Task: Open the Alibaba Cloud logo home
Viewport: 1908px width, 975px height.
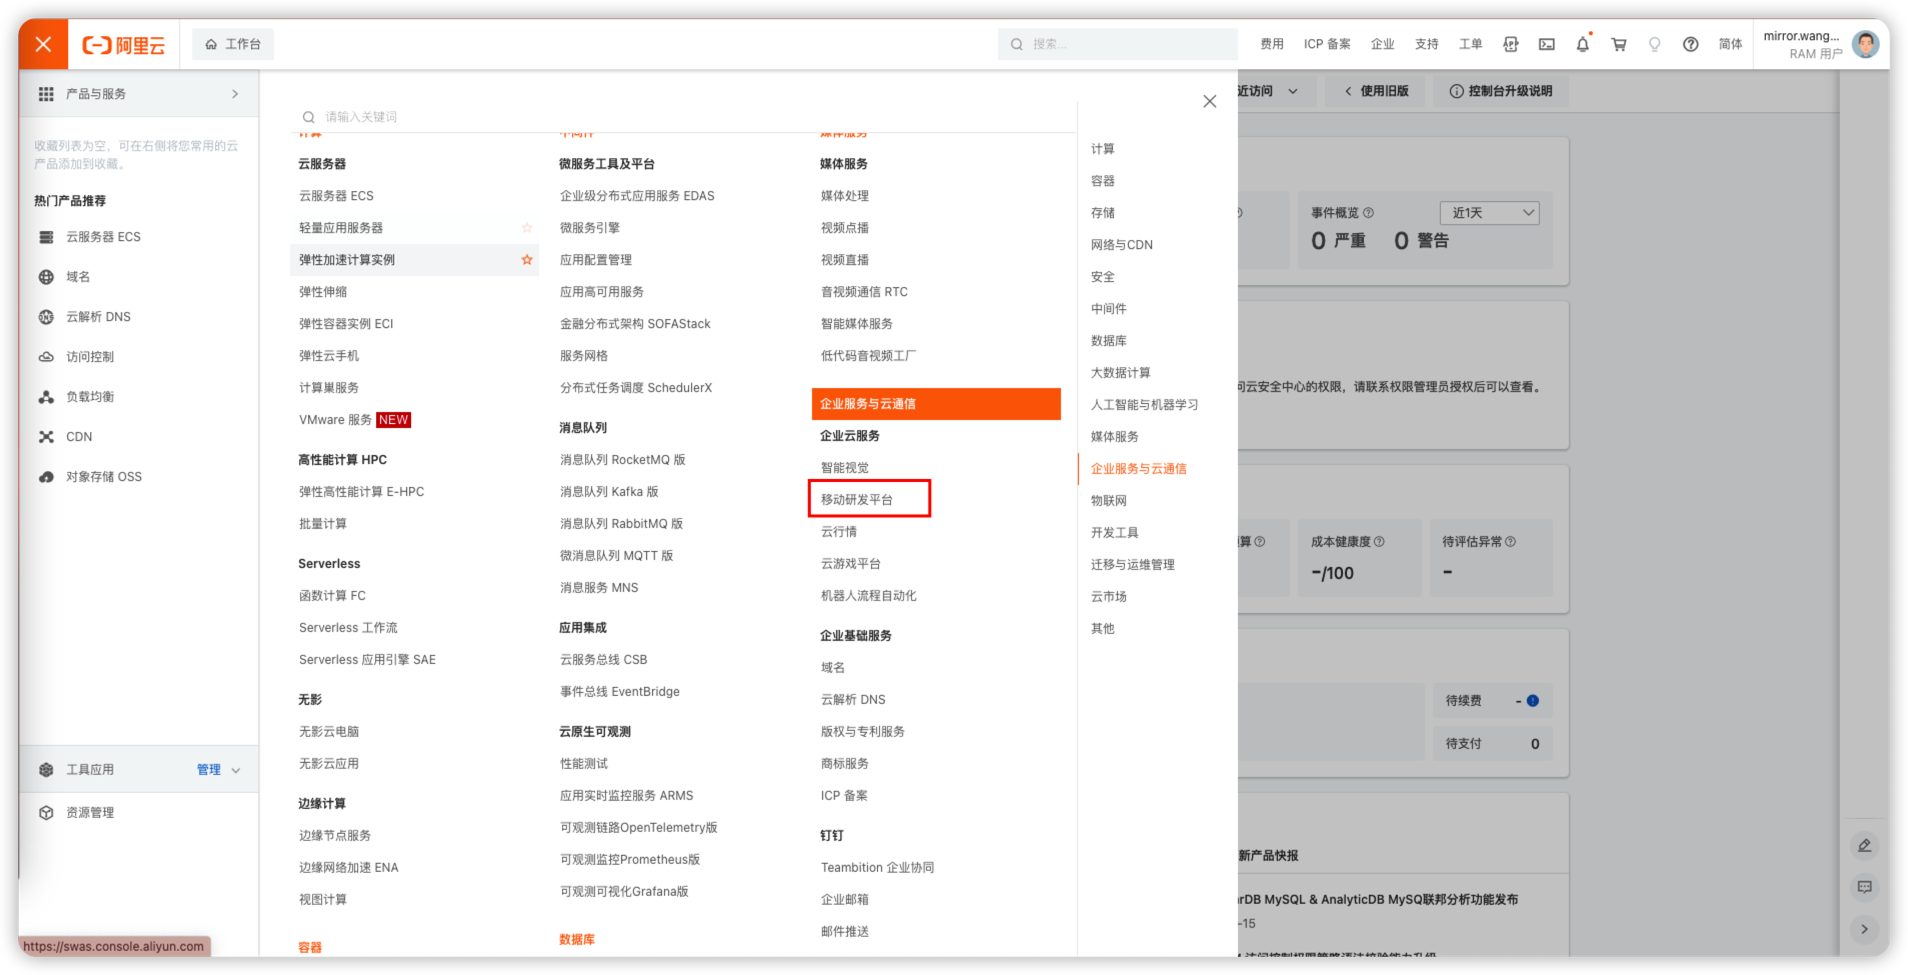Action: coord(124,45)
